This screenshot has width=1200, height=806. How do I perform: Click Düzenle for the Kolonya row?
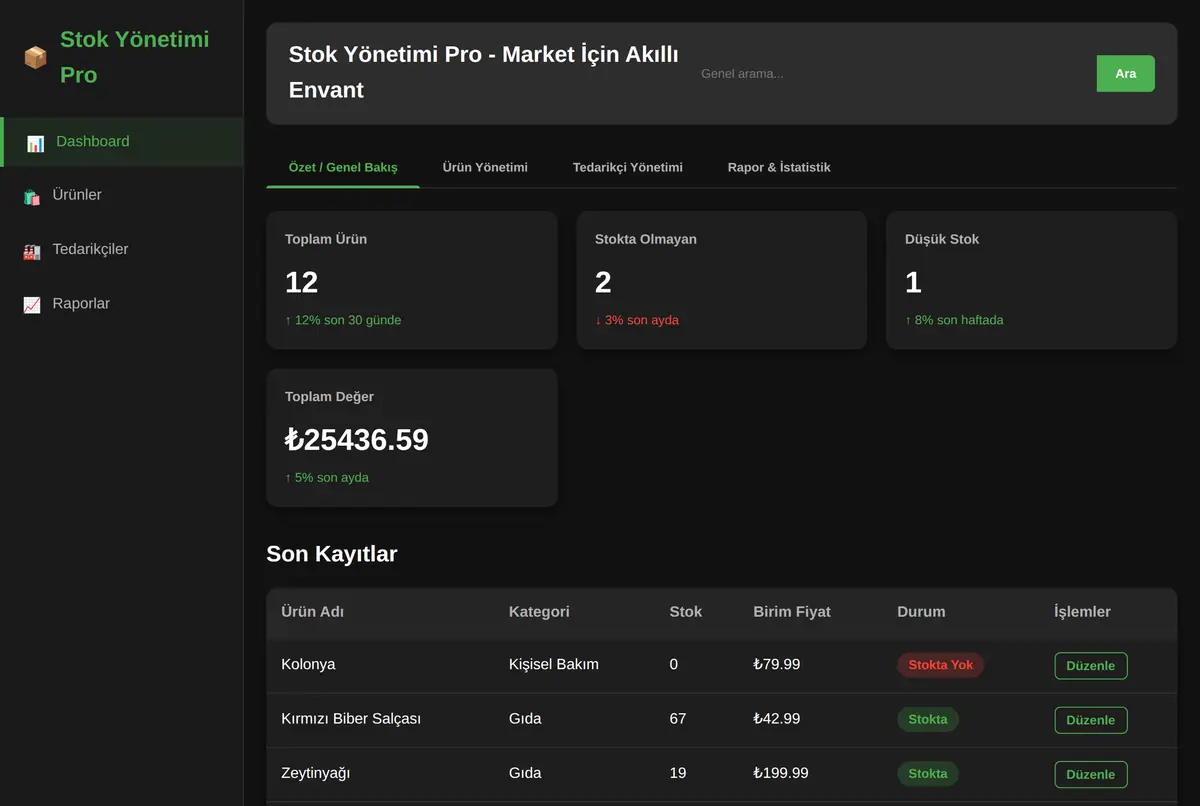coord(1091,666)
